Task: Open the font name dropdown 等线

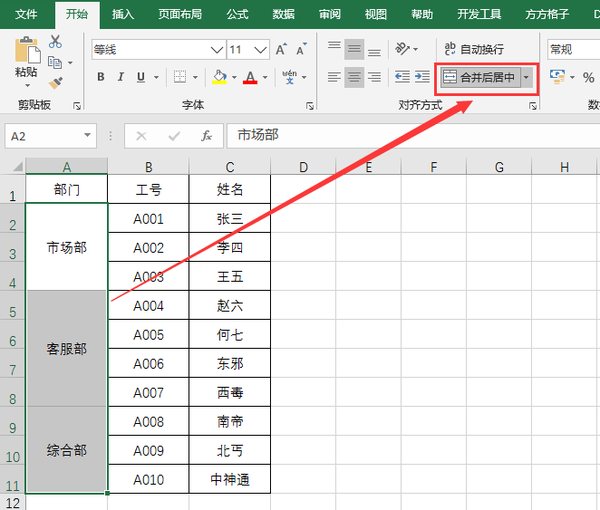Action: [217, 50]
